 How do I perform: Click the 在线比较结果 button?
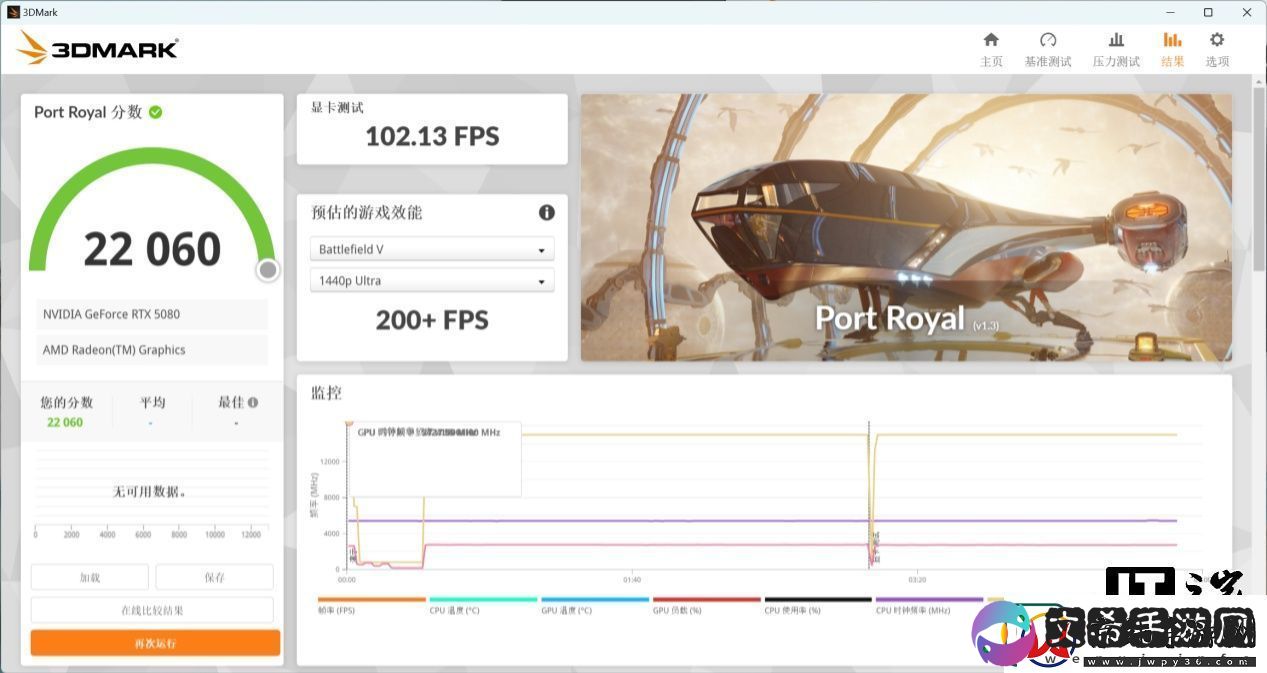[152, 610]
